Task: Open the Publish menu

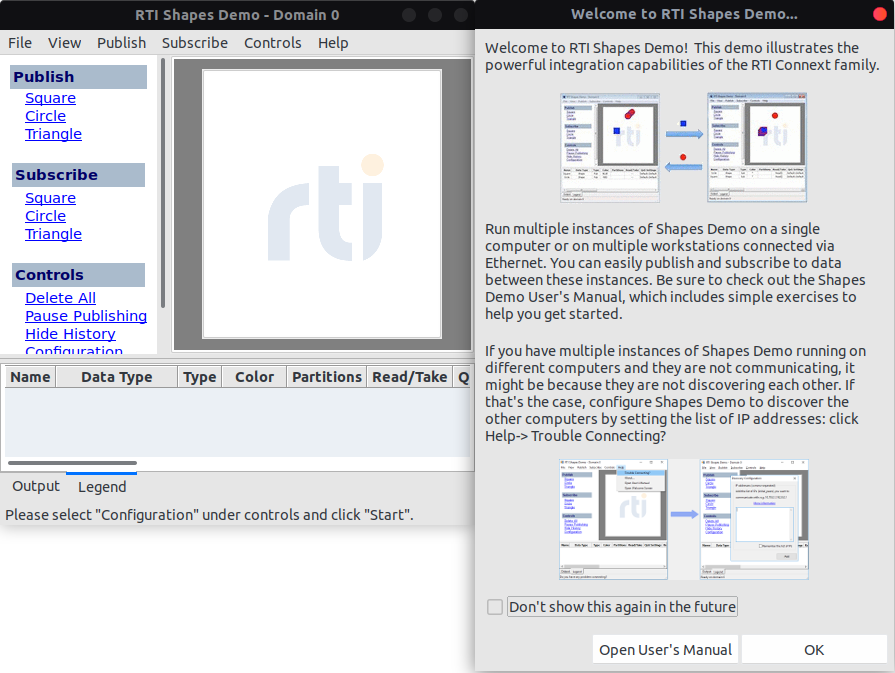Action: [x=122, y=43]
